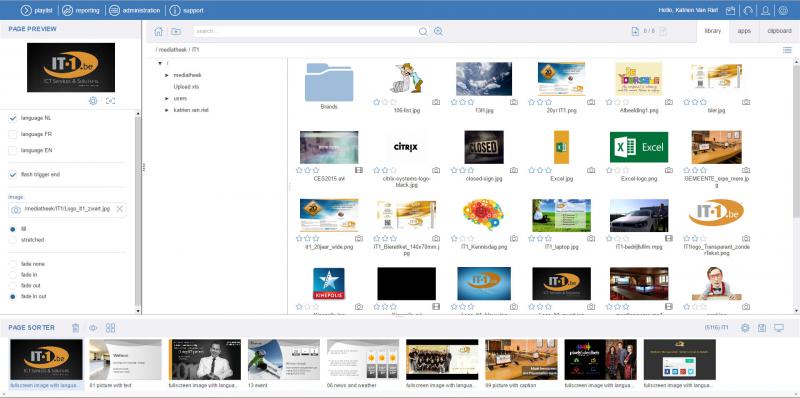800x398 pixels.
Task: Select the IT1_Kennisdag.png brain thumbnail
Action: pos(484,215)
